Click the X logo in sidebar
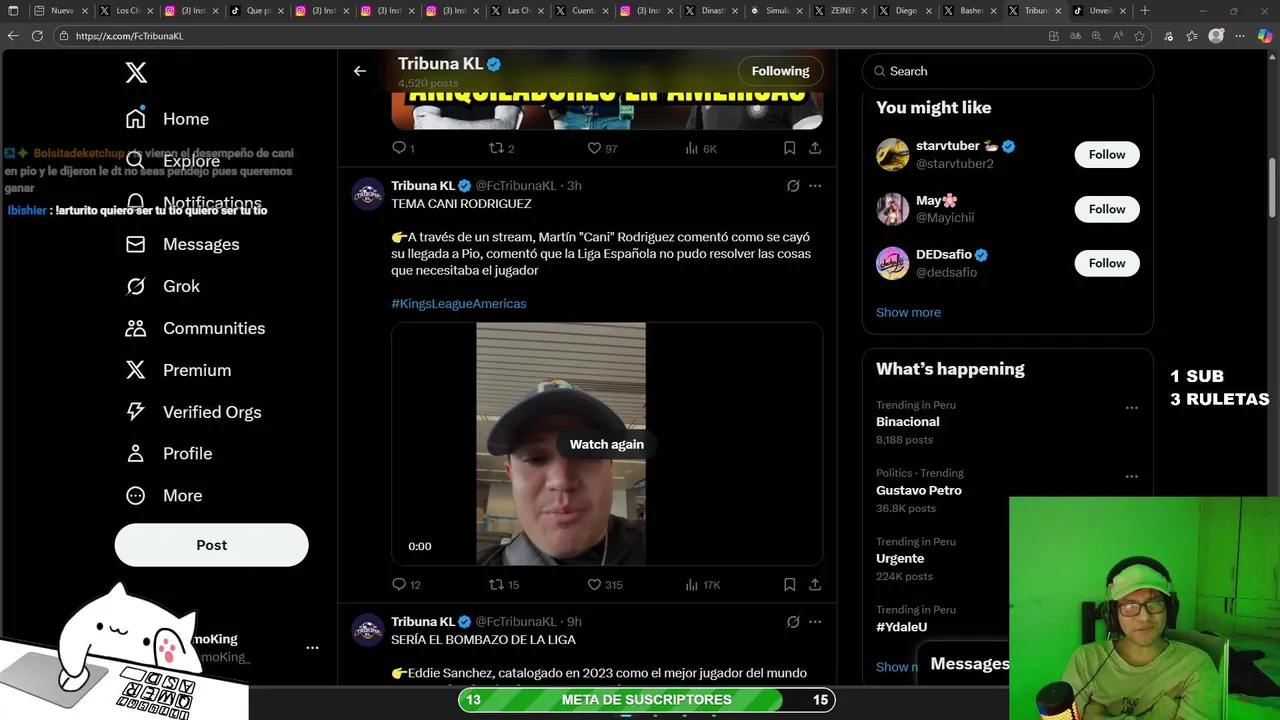 [x=136, y=72]
